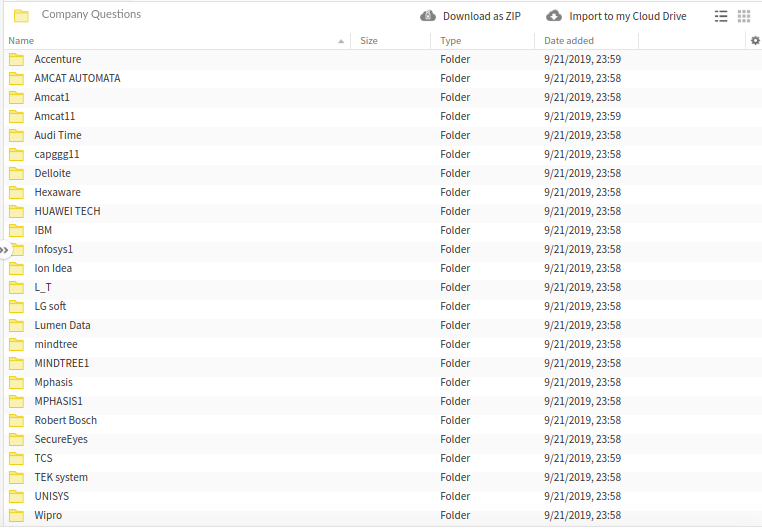762x530 pixels.
Task: Select the HUAWEI TECH folder
Action: click(x=67, y=211)
